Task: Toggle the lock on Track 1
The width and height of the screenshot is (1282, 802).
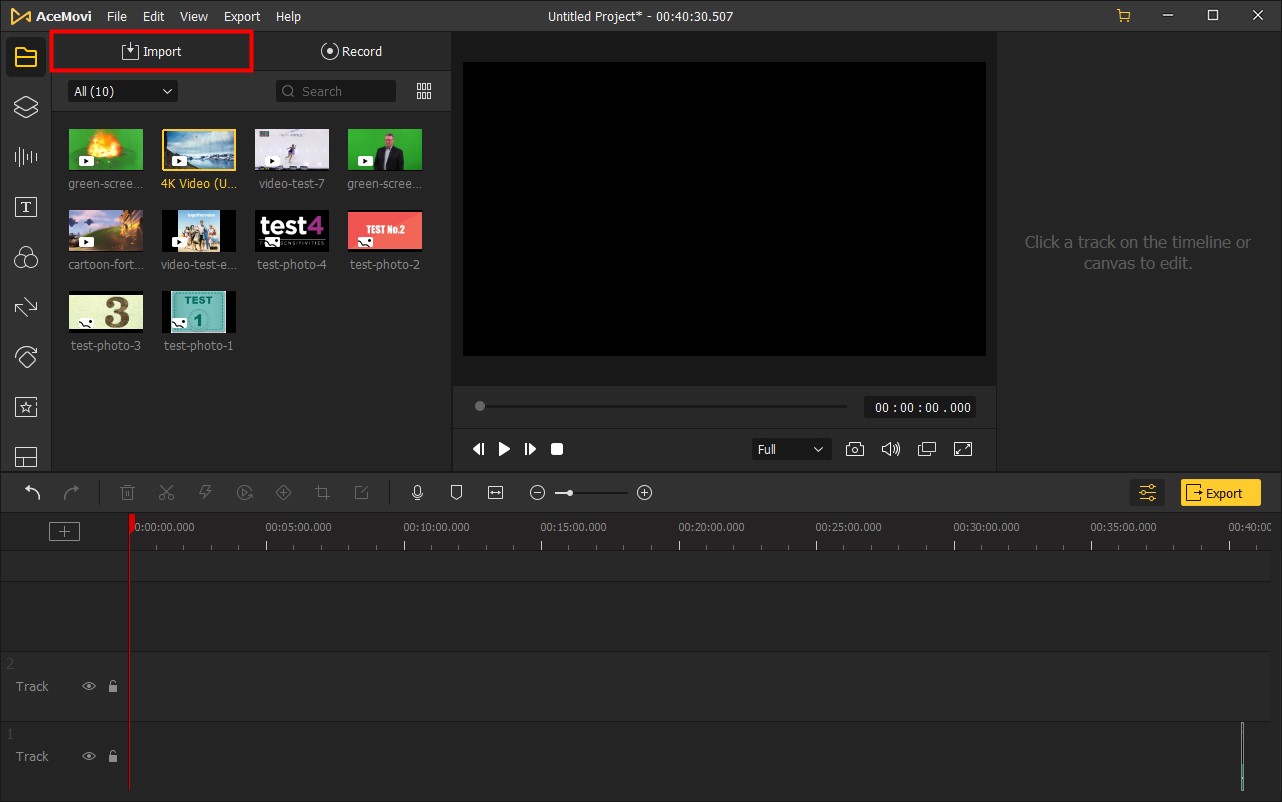Action: [113, 756]
